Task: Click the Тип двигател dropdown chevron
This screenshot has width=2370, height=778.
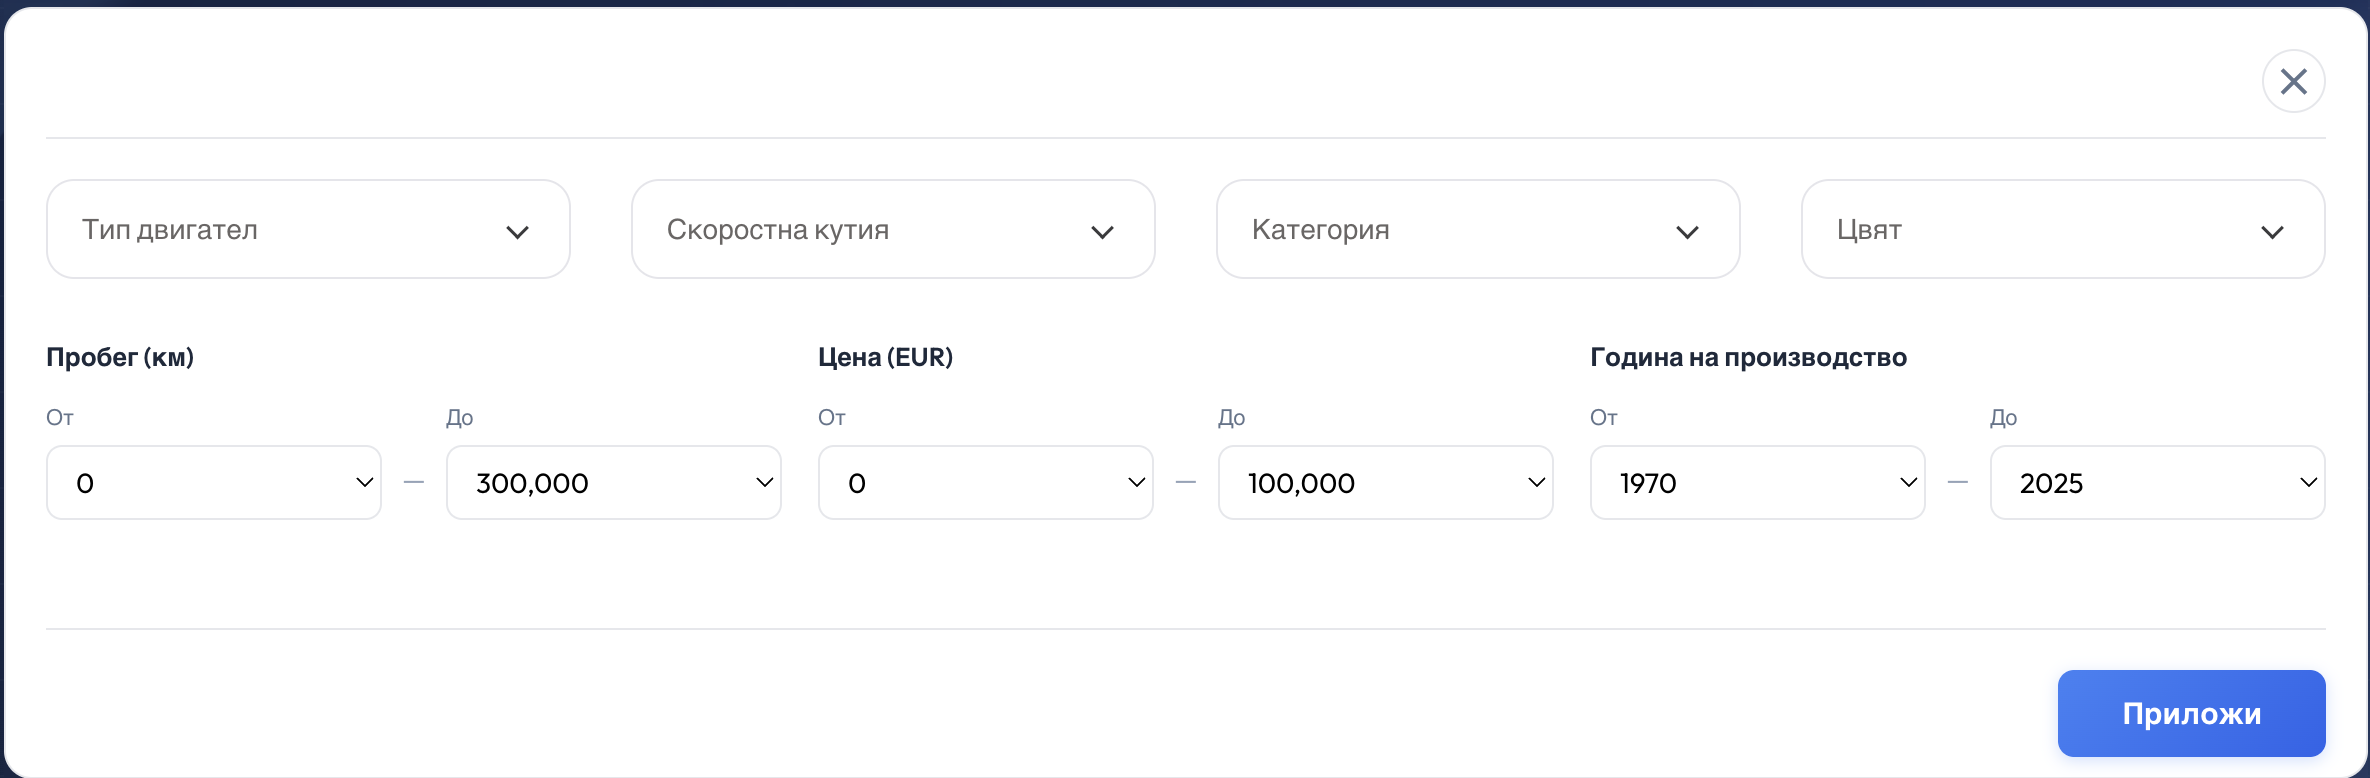Action: 518,231
